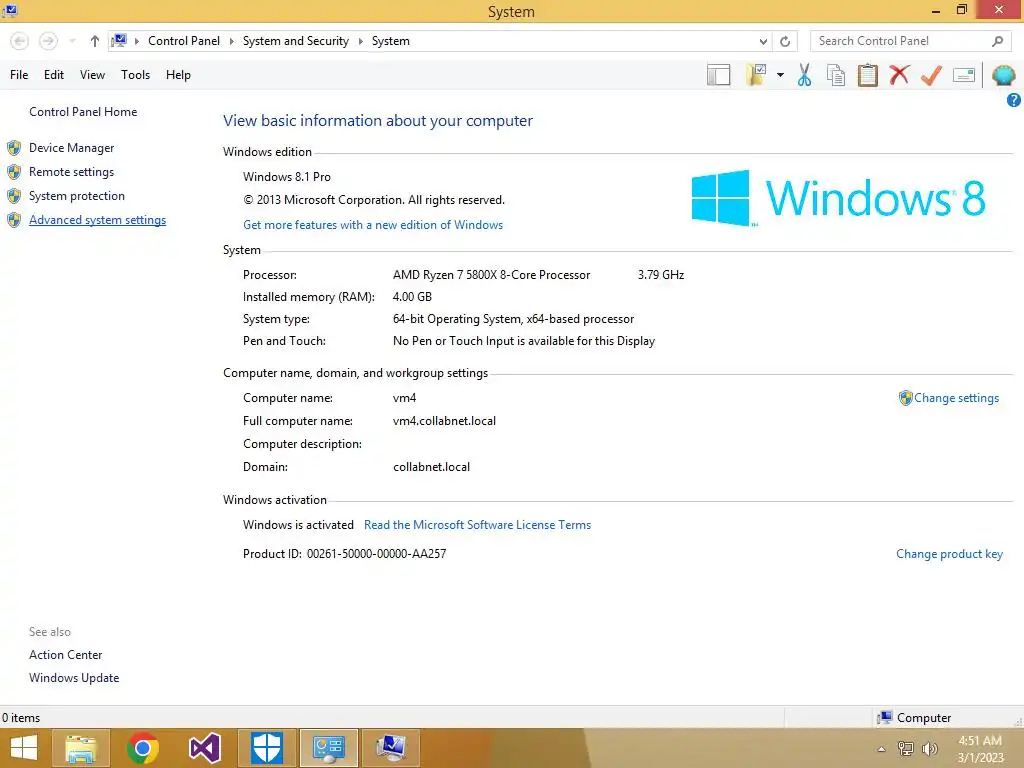The image size is (1024, 768).
Task: Click Get more features with new edition link
Action: click(373, 225)
